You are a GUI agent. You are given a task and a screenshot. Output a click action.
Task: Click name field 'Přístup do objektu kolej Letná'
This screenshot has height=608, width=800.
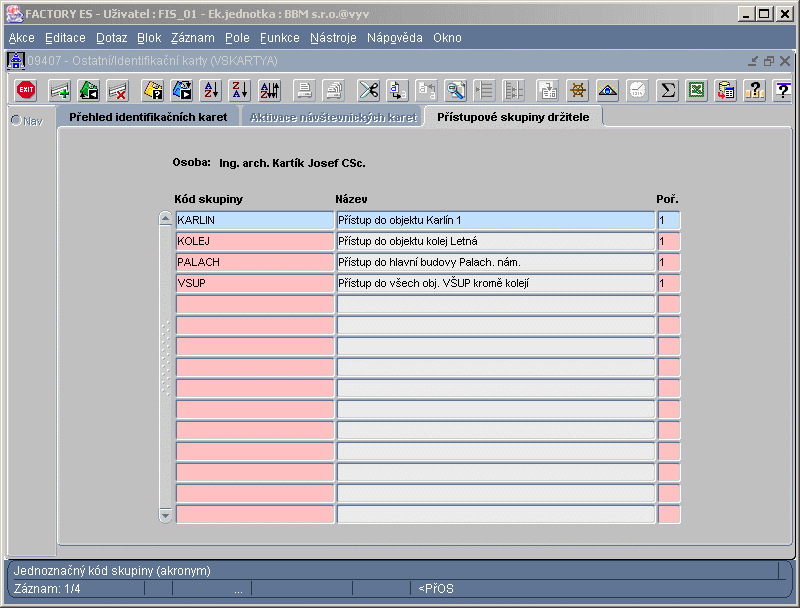495,241
